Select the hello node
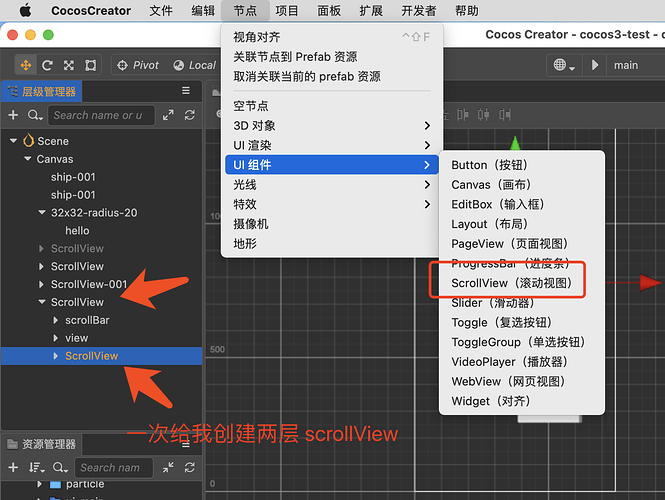The width and height of the screenshot is (665, 500). [x=77, y=231]
